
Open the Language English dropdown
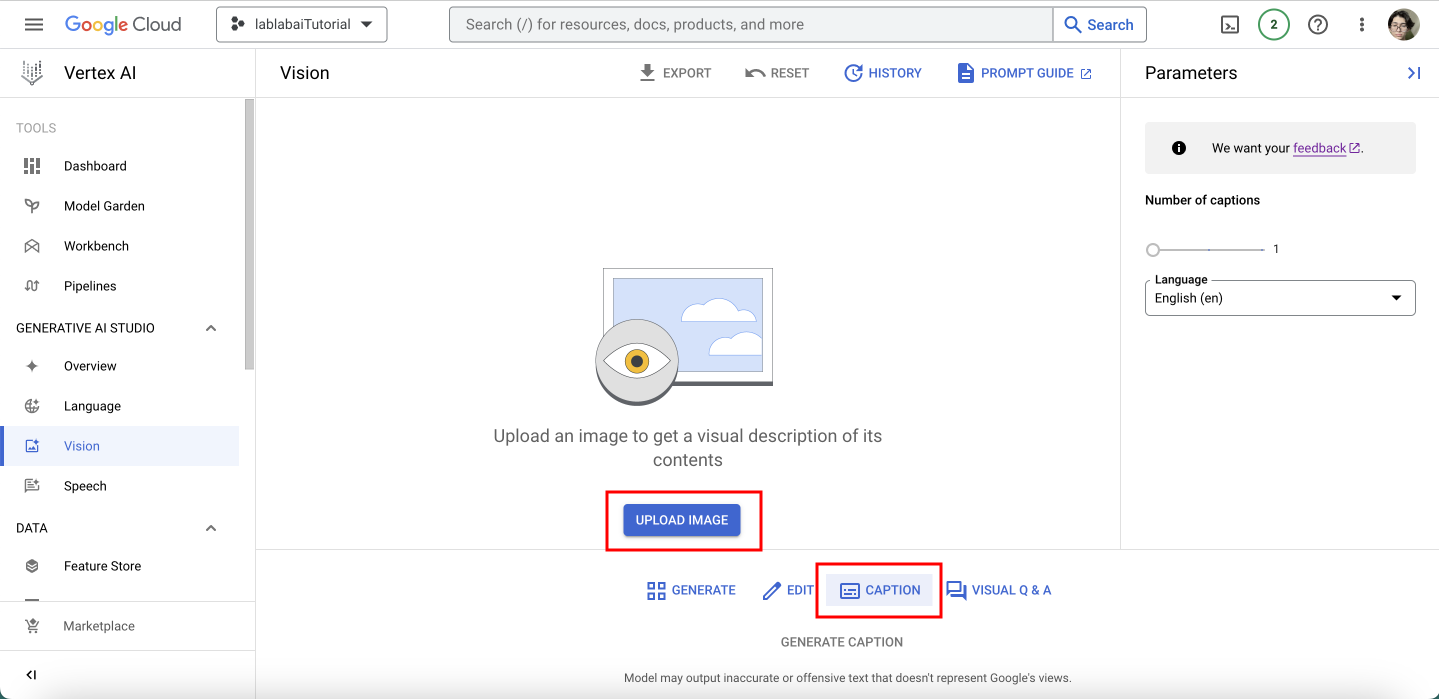click(1280, 298)
